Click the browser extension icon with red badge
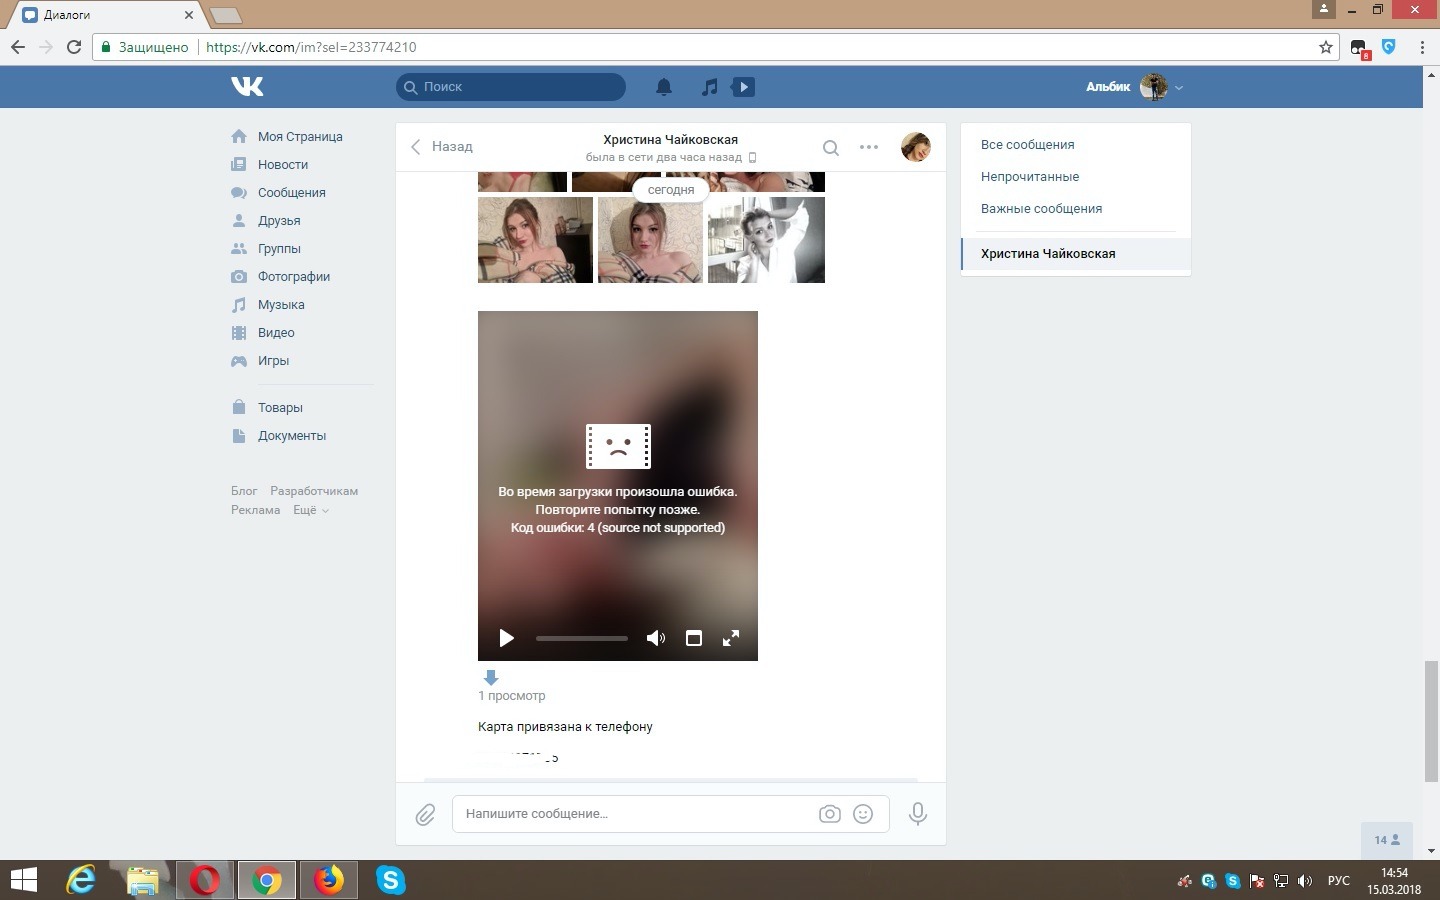This screenshot has height=900, width=1440. pos(1359,48)
